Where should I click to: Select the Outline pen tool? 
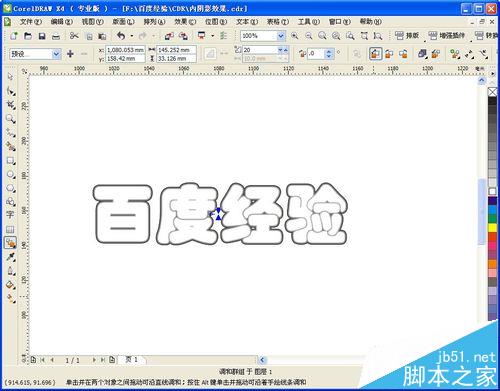tap(10, 271)
